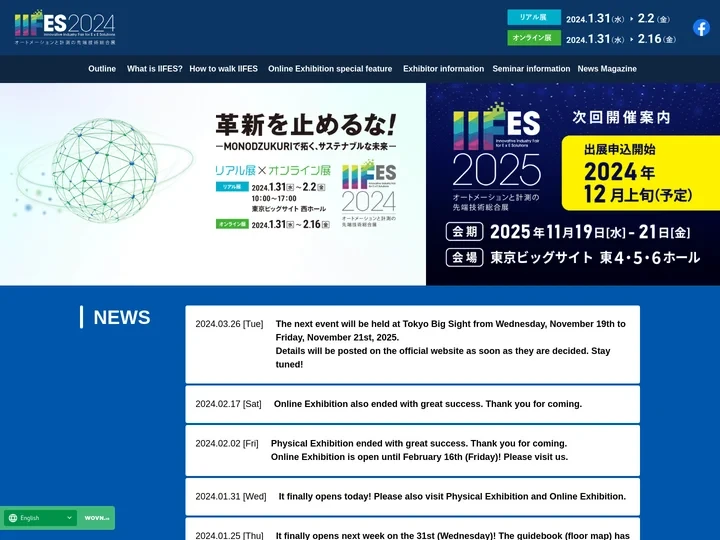Open the 2024.01.31 opens today news item
The width and height of the screenshot is (720, 540).
(412, 497)
